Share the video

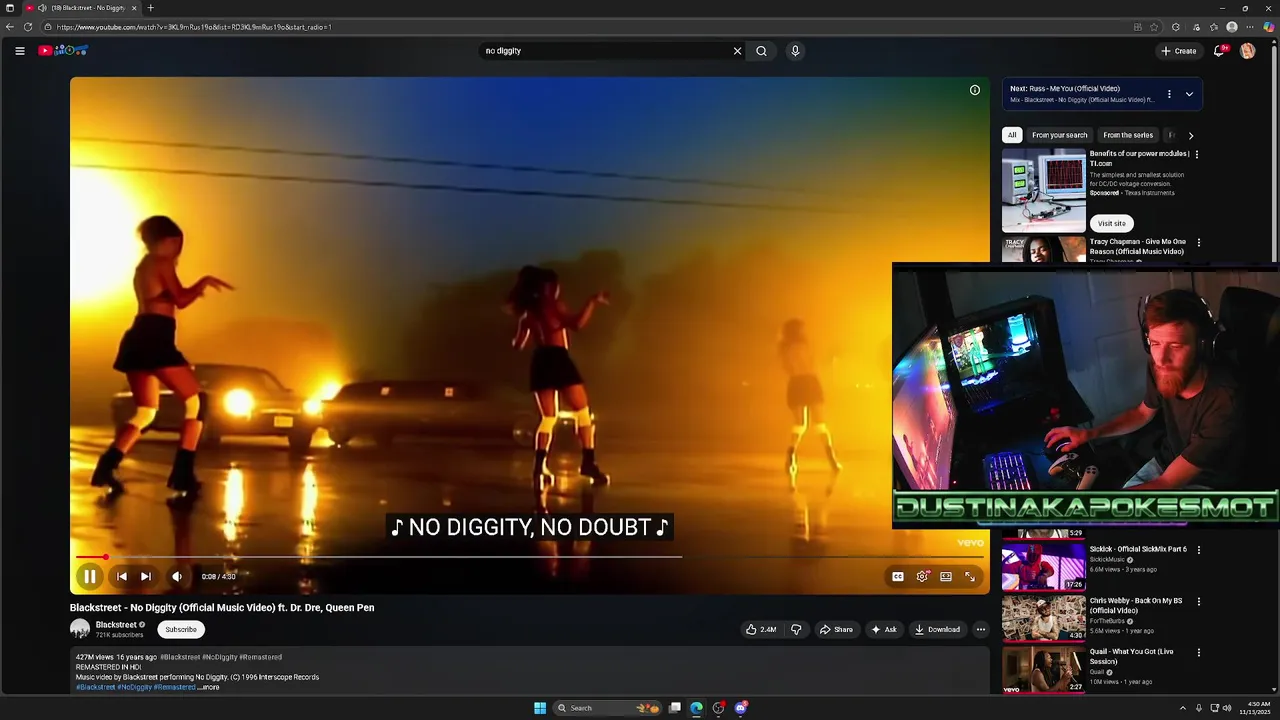pos(836,629)
